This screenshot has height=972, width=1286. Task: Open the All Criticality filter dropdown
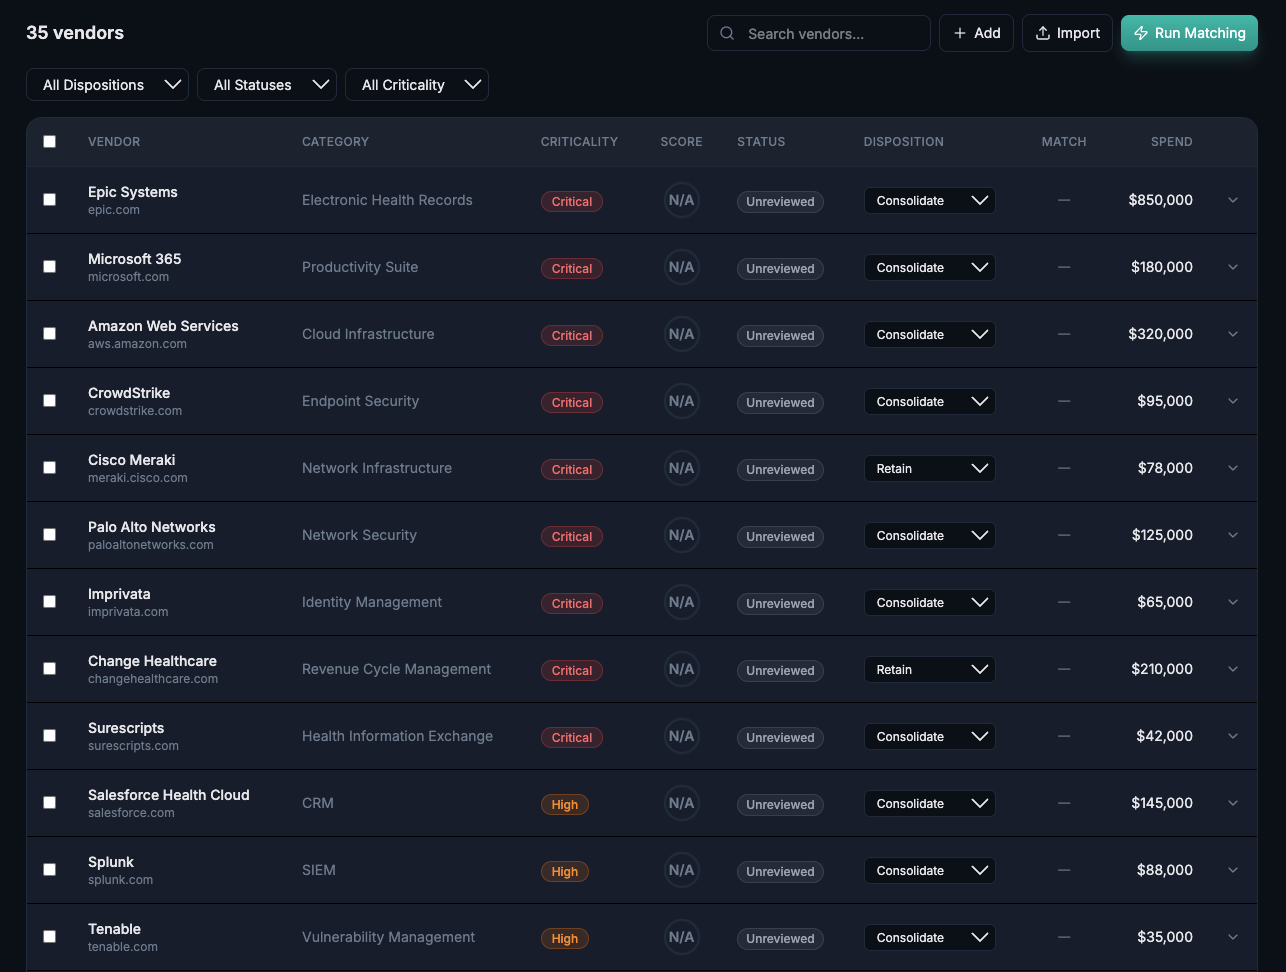tap(417, 84)
